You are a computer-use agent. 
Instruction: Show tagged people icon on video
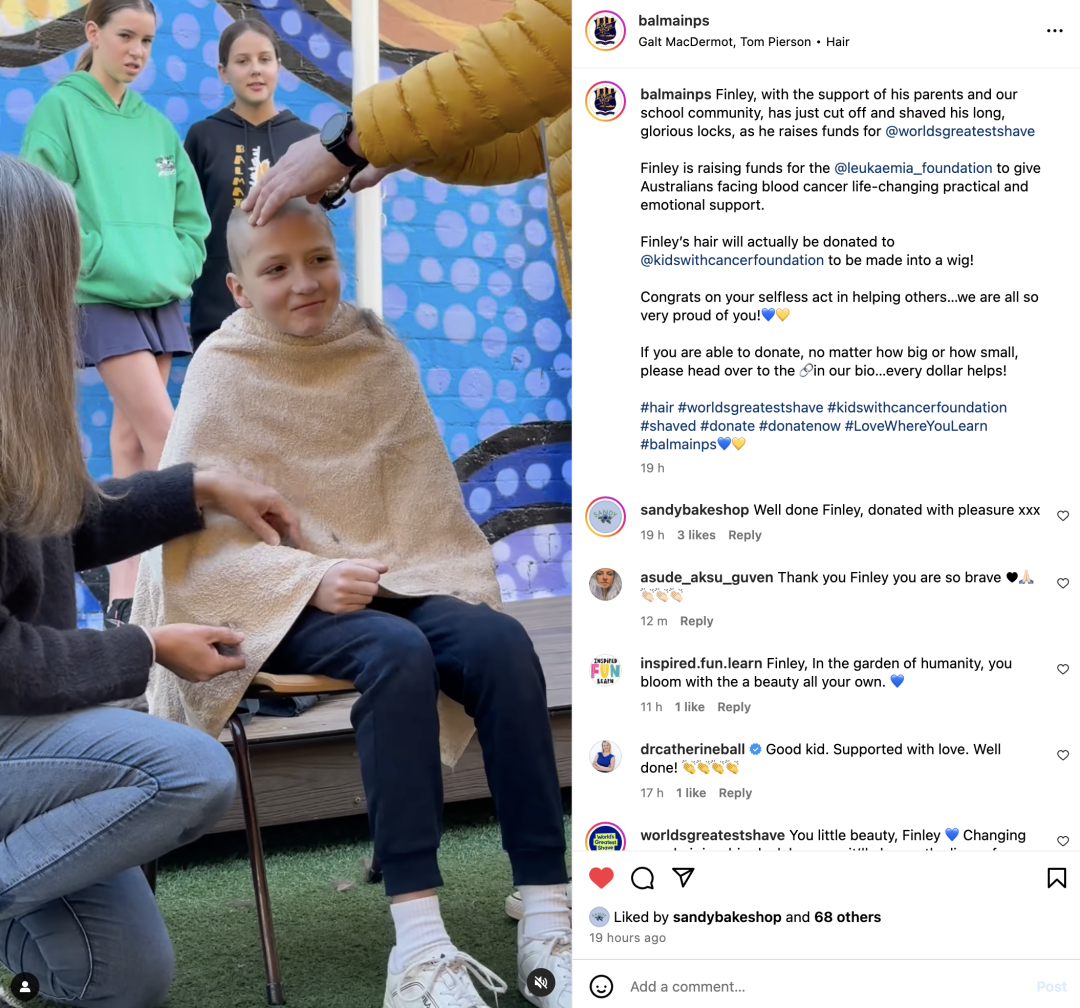[x=25, y=987]
